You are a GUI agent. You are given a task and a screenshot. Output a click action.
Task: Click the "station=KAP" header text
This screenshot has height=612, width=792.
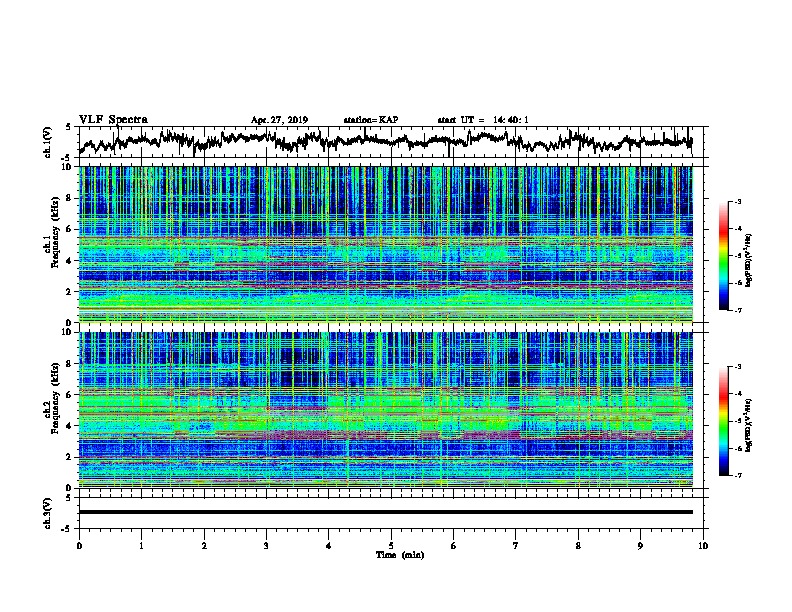371,120
